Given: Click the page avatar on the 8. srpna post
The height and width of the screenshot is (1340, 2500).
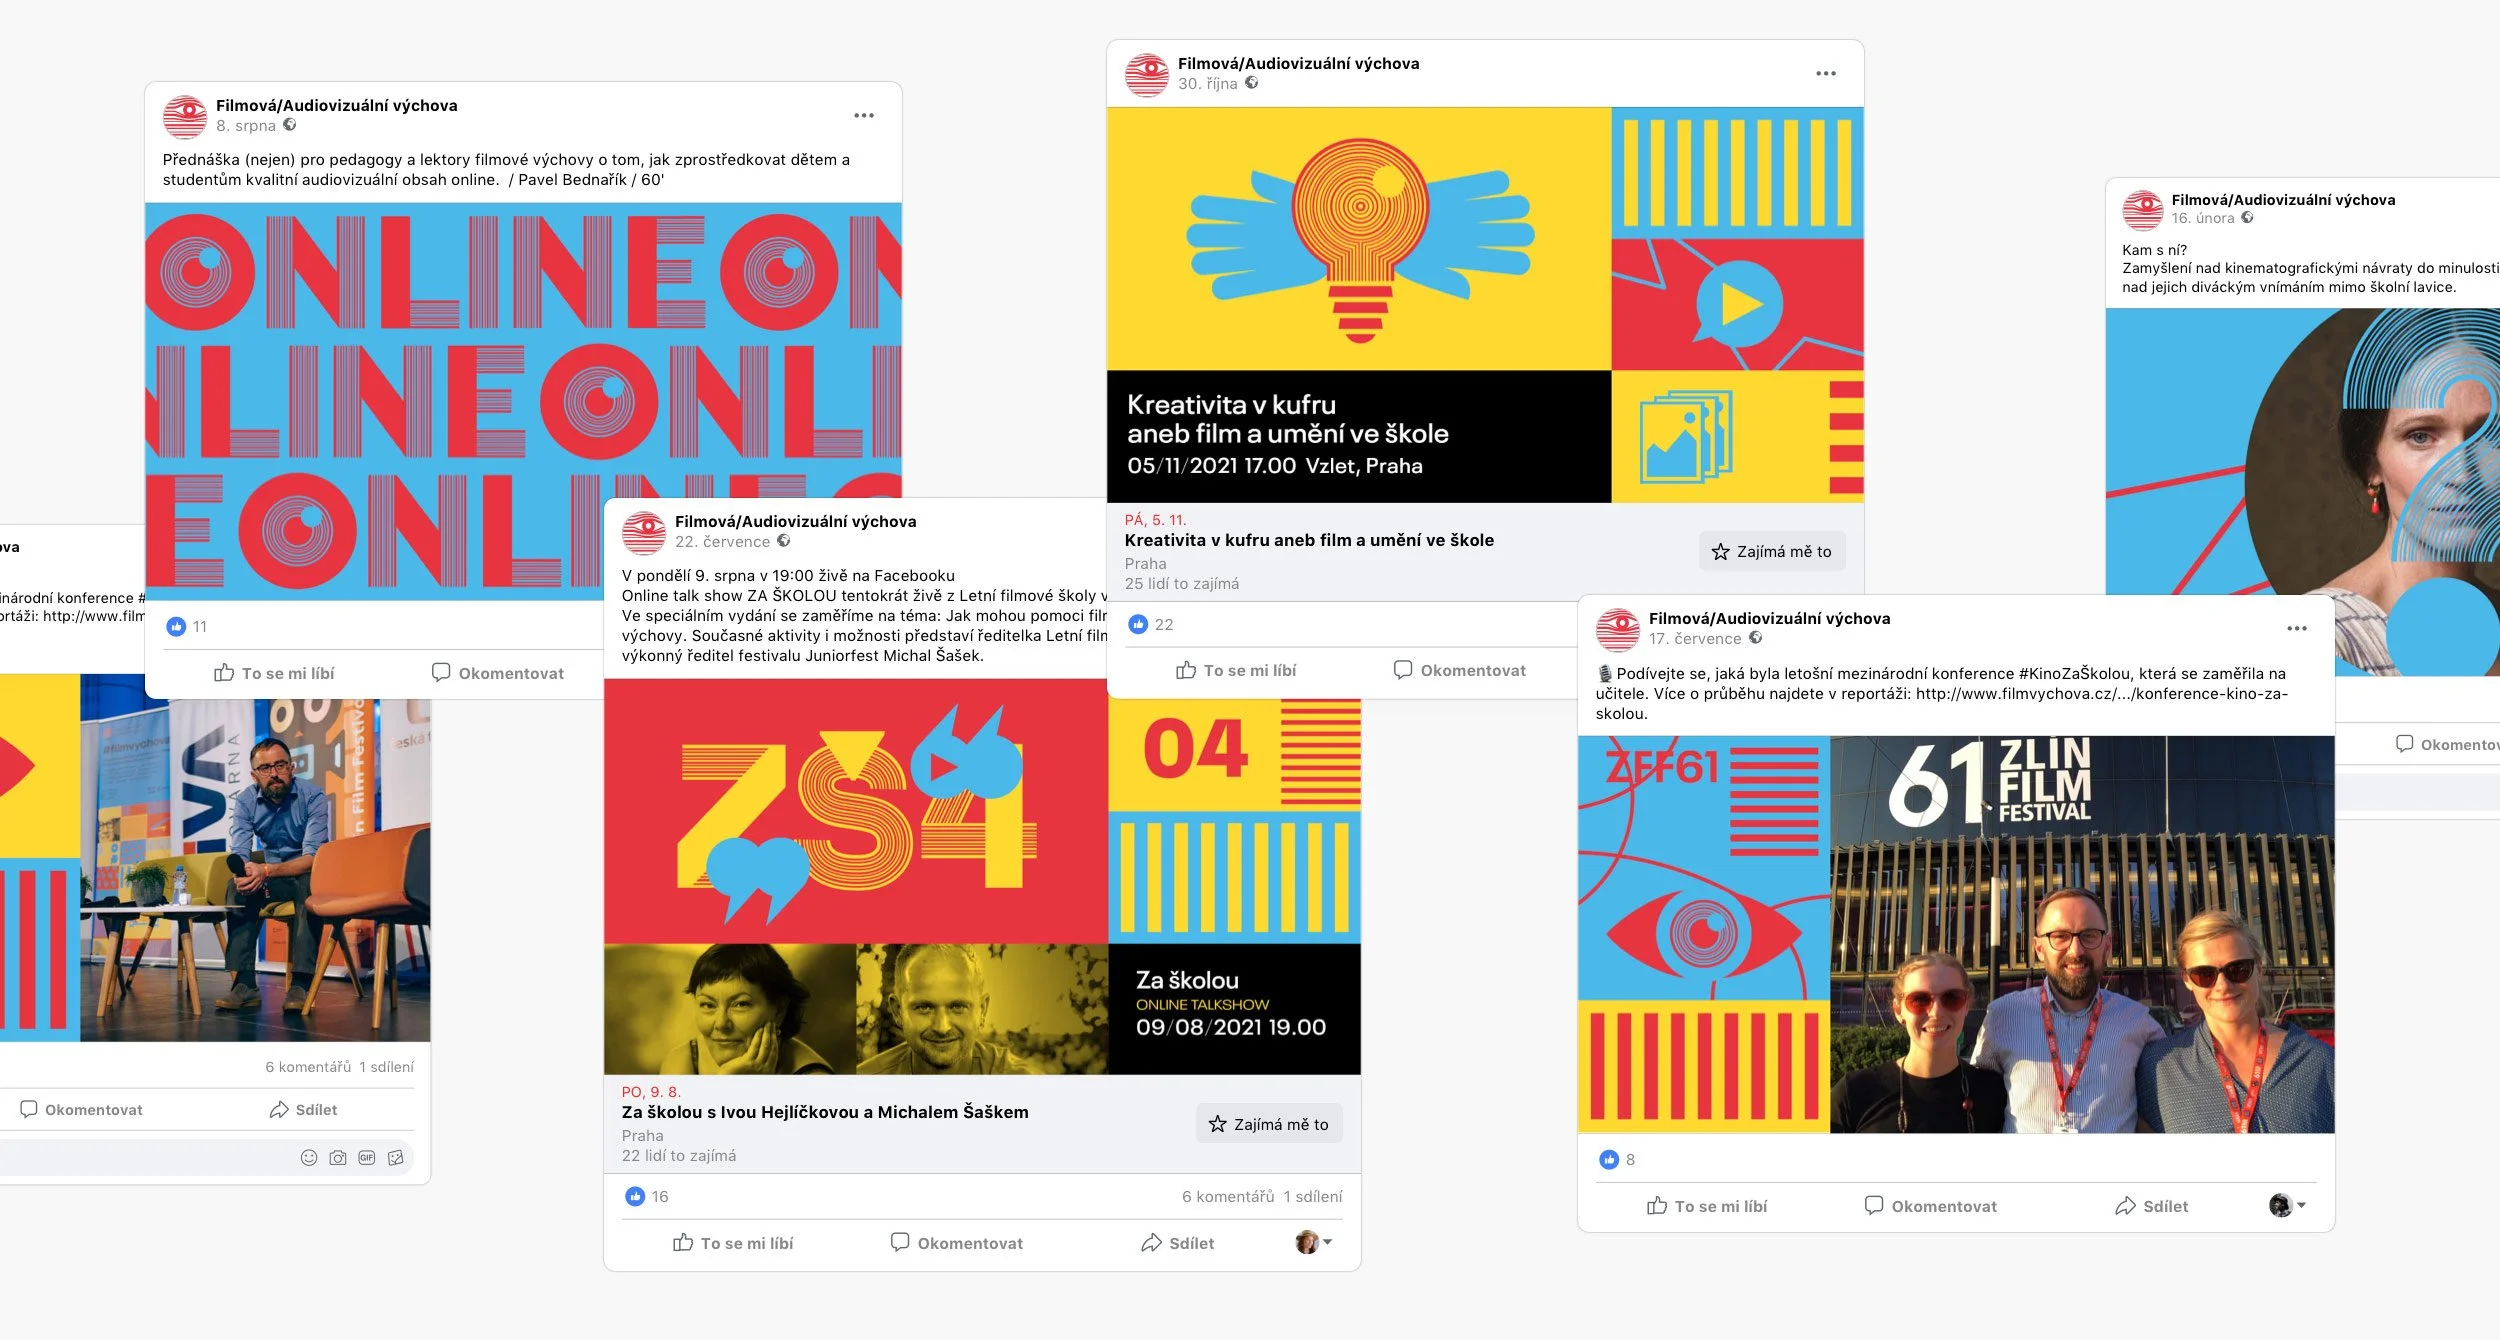Looking at the screenshot, I should 185,116.
